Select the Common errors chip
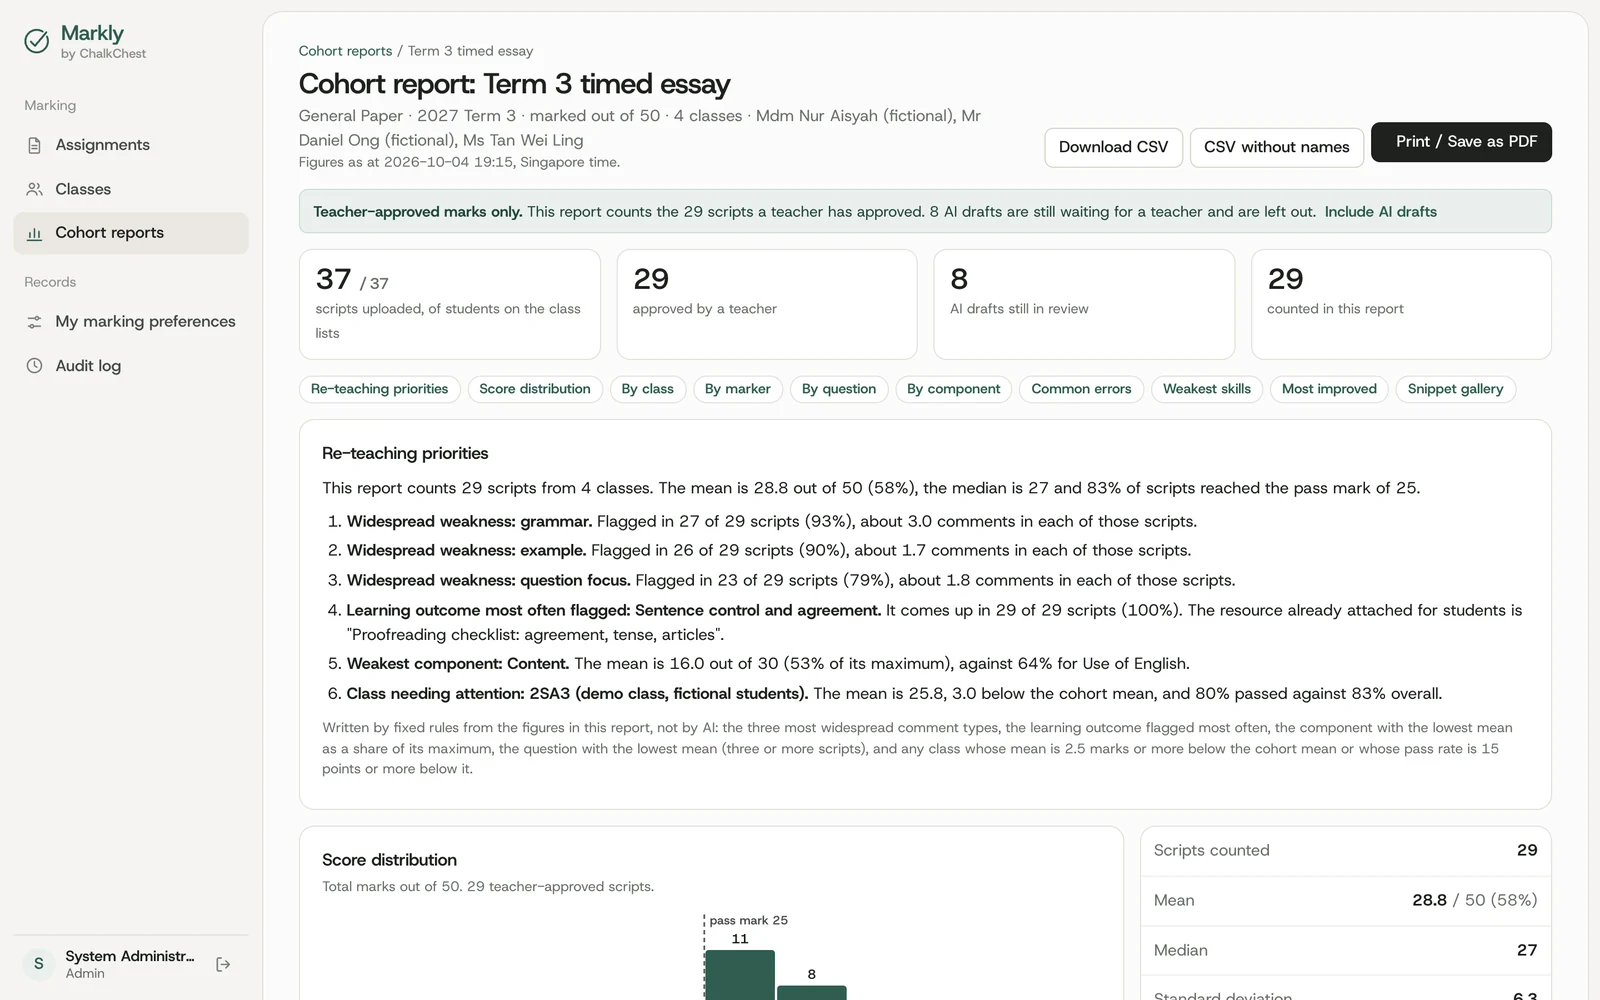 [x=1081, y=389]
